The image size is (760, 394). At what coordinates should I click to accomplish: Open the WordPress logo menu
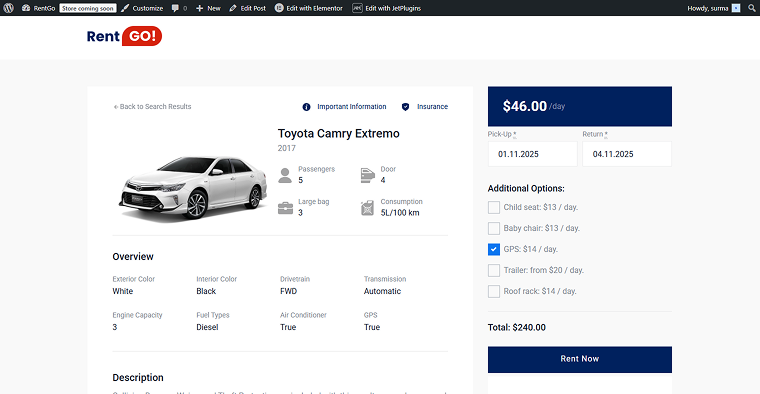pyautogui.click(x=9, y=8)
